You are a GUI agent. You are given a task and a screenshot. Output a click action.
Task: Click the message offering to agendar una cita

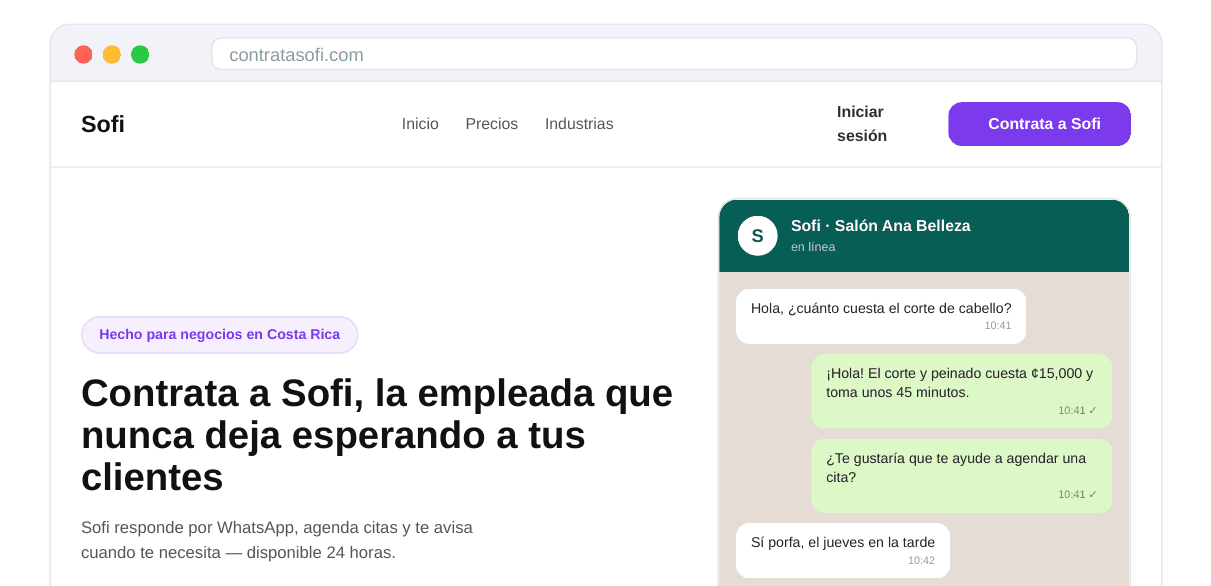point(961,476)
